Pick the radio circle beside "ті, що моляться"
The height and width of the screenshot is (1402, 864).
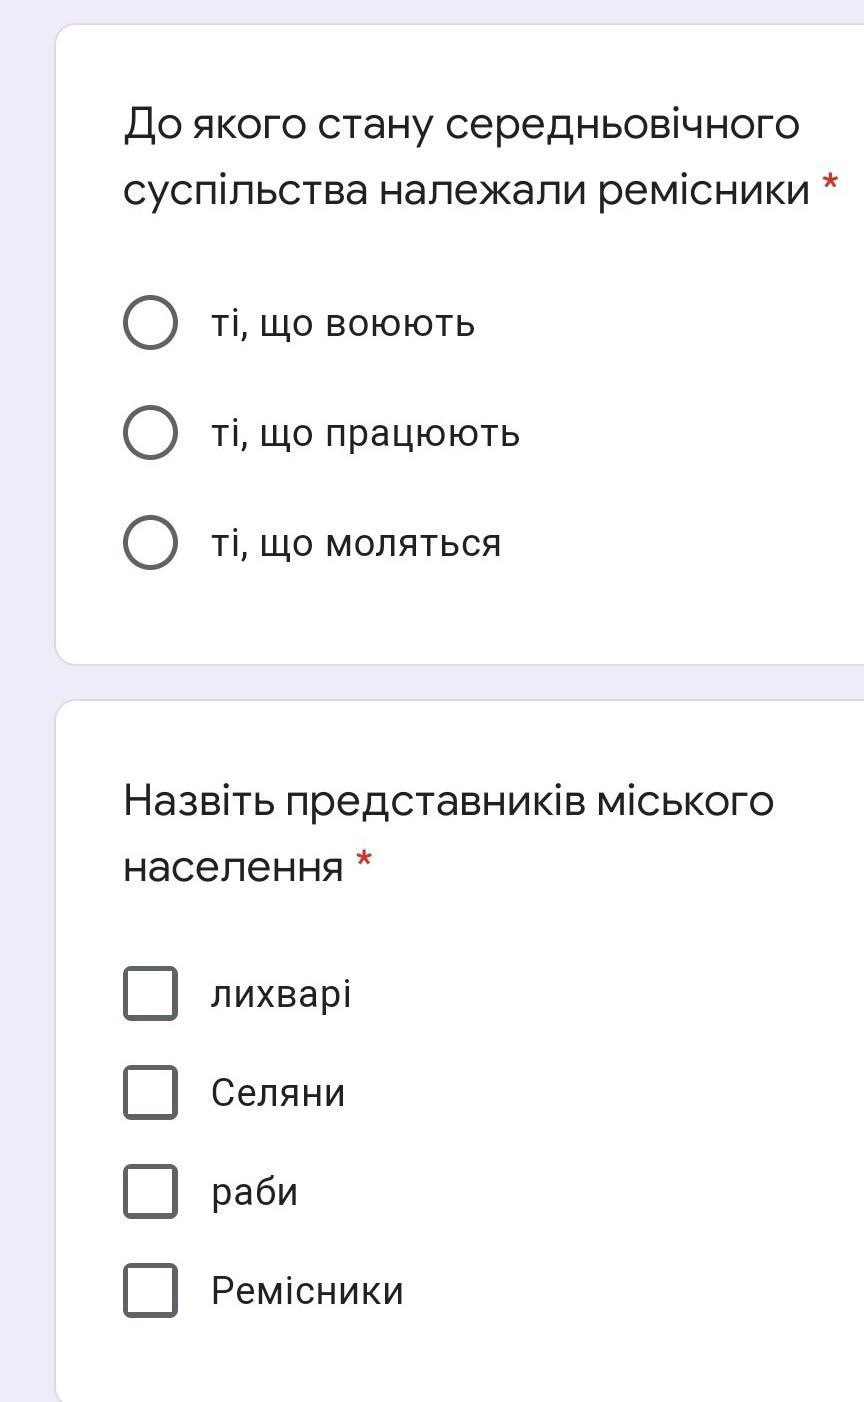click(x=150, y=543)
